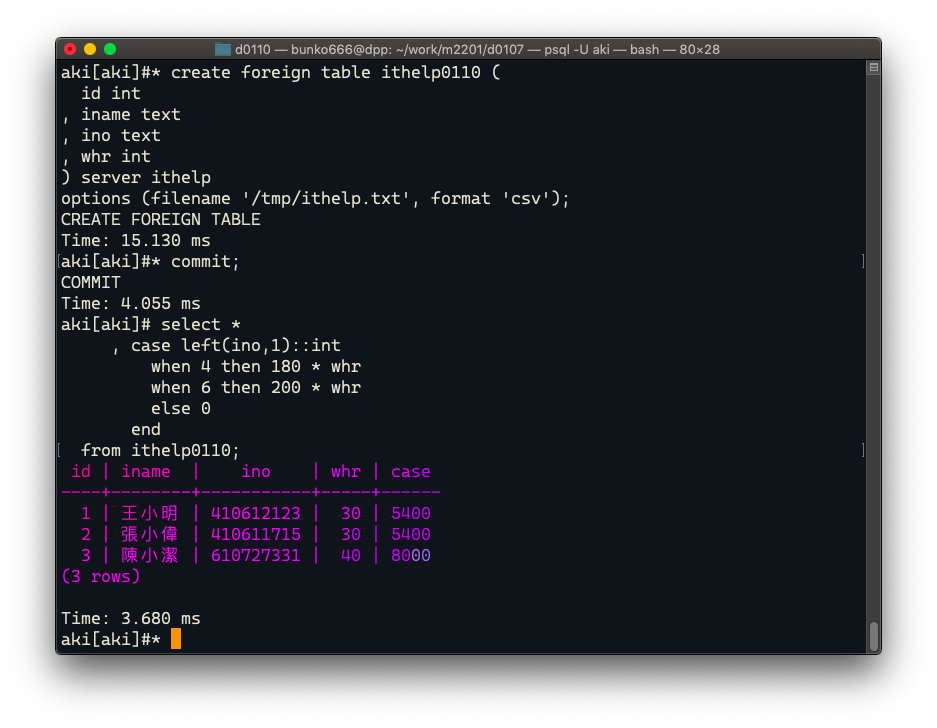Click the 'create foreign table ithelp0110' command
Viewport: 937px width, 728px height.
tap(326, 72)
